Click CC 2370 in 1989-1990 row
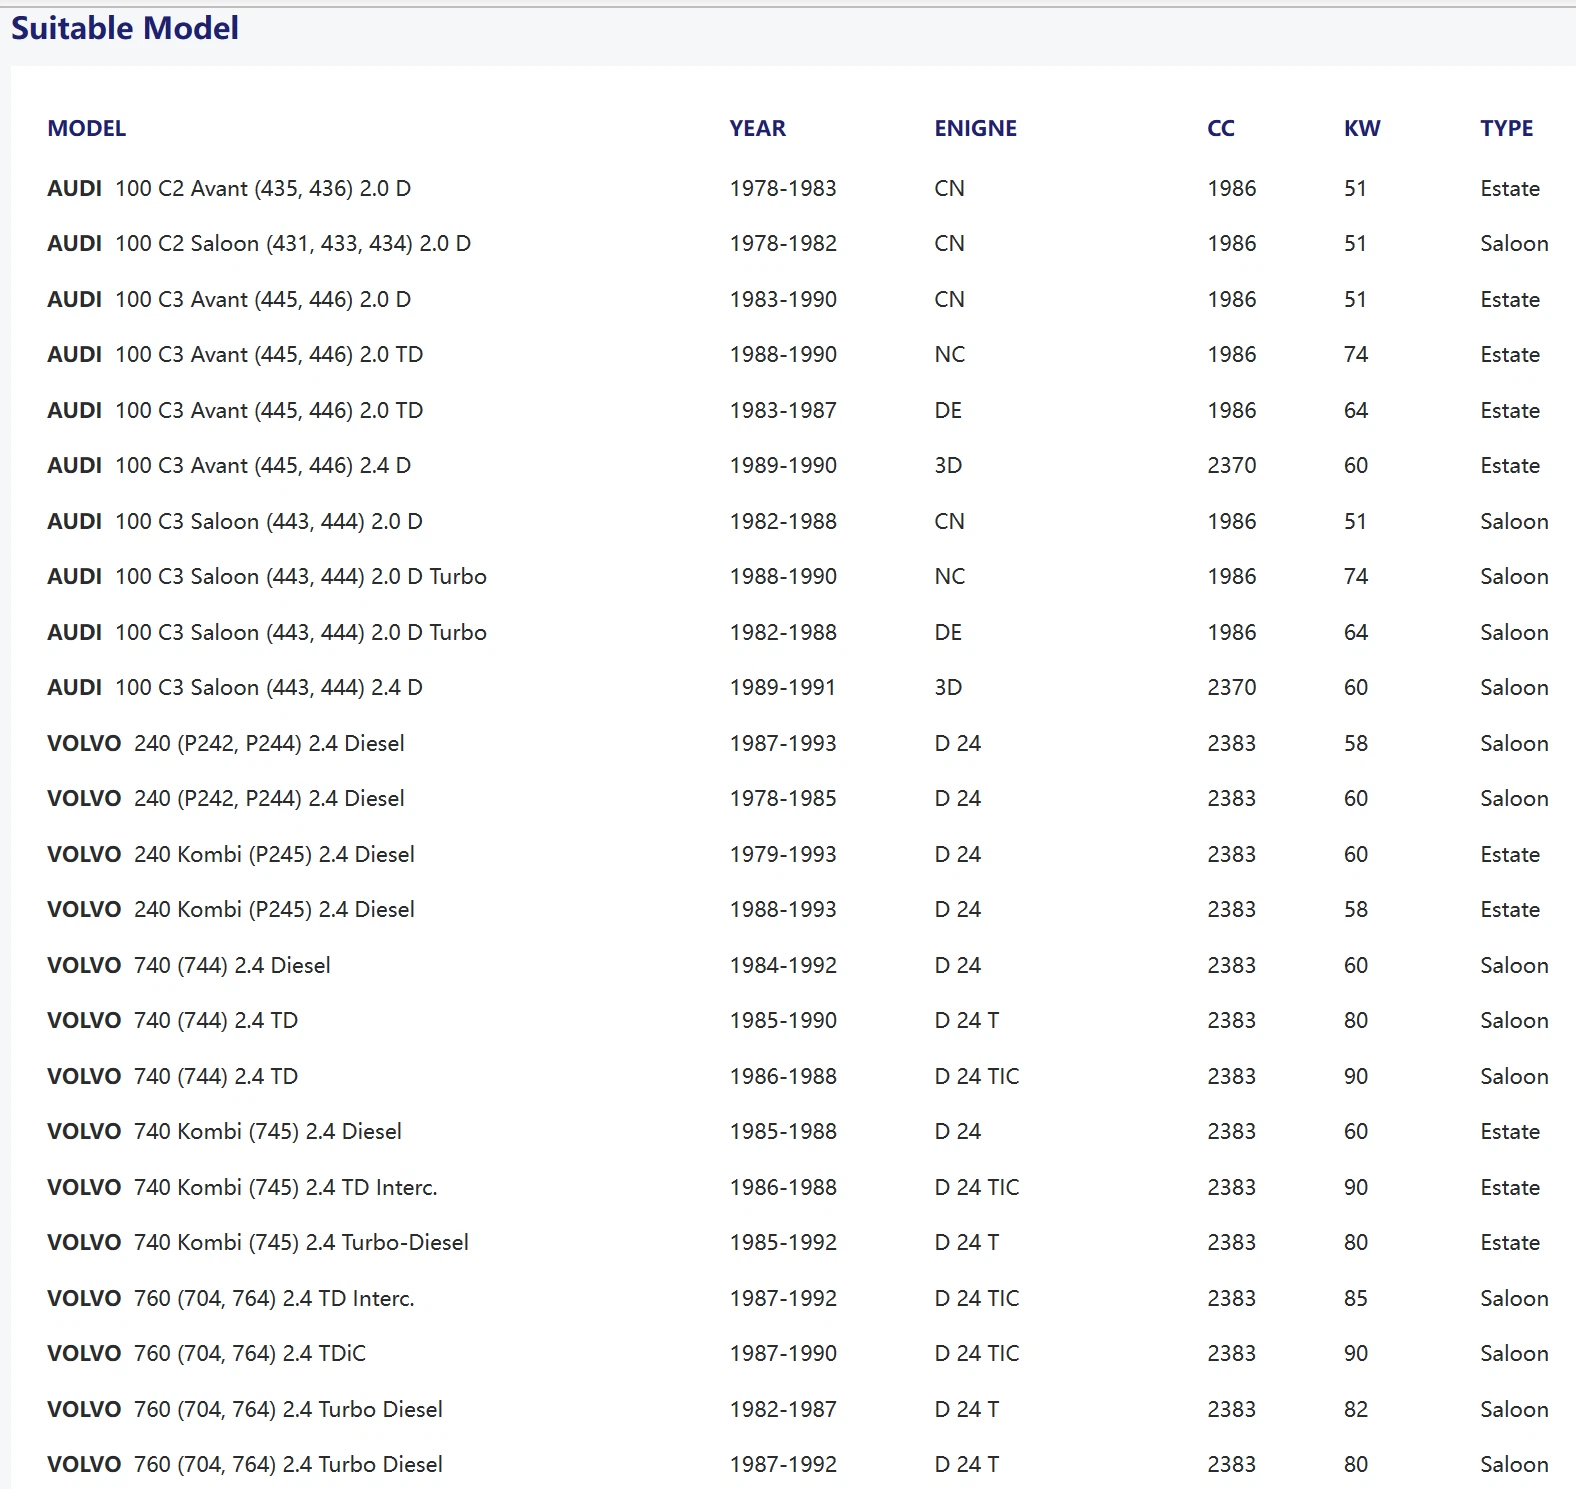This screenshot has width=1576, height=1489. coord(1232,466)
